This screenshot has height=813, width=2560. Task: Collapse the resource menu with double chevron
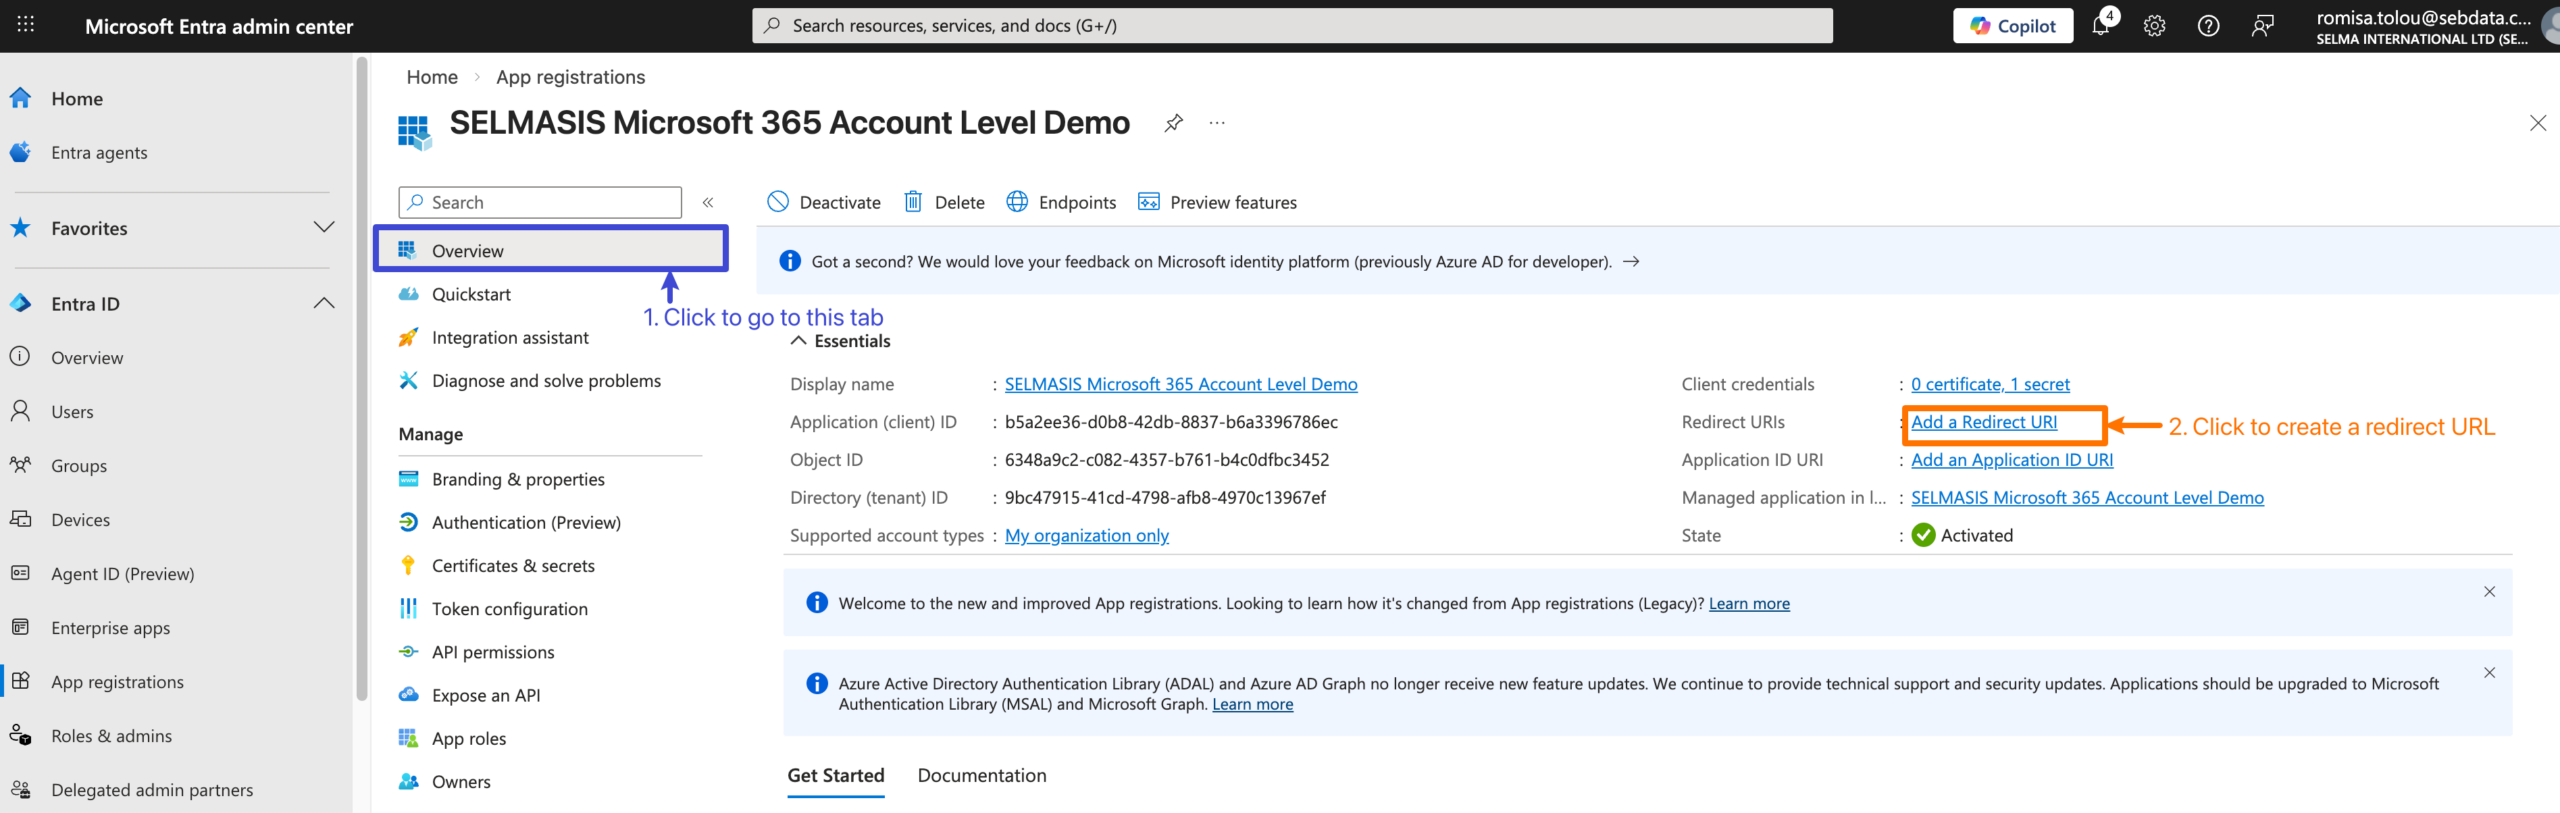pos(708,202)
